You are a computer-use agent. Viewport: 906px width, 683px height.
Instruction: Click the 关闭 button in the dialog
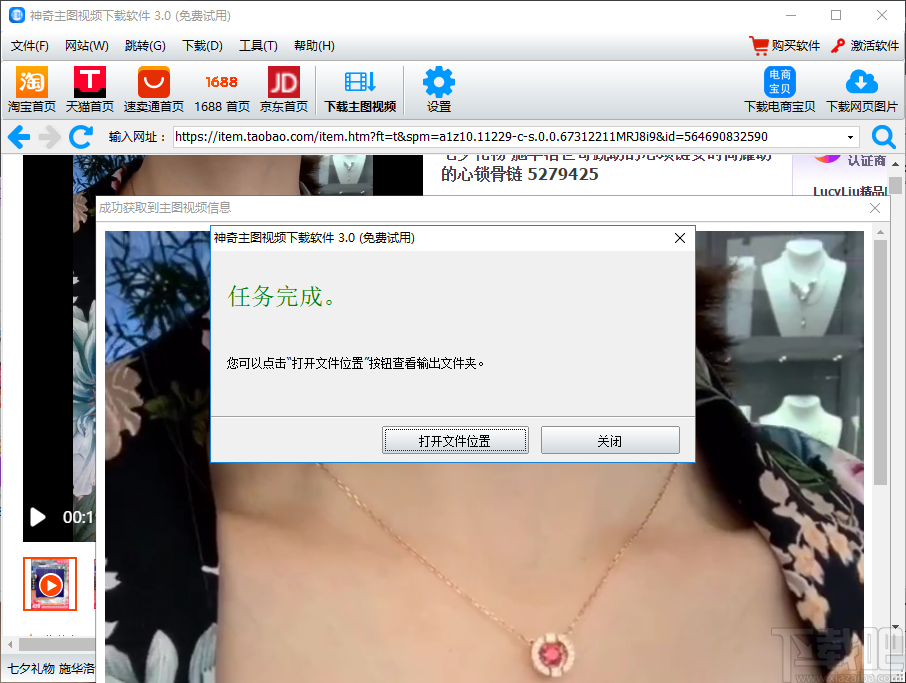pos(610,440)
